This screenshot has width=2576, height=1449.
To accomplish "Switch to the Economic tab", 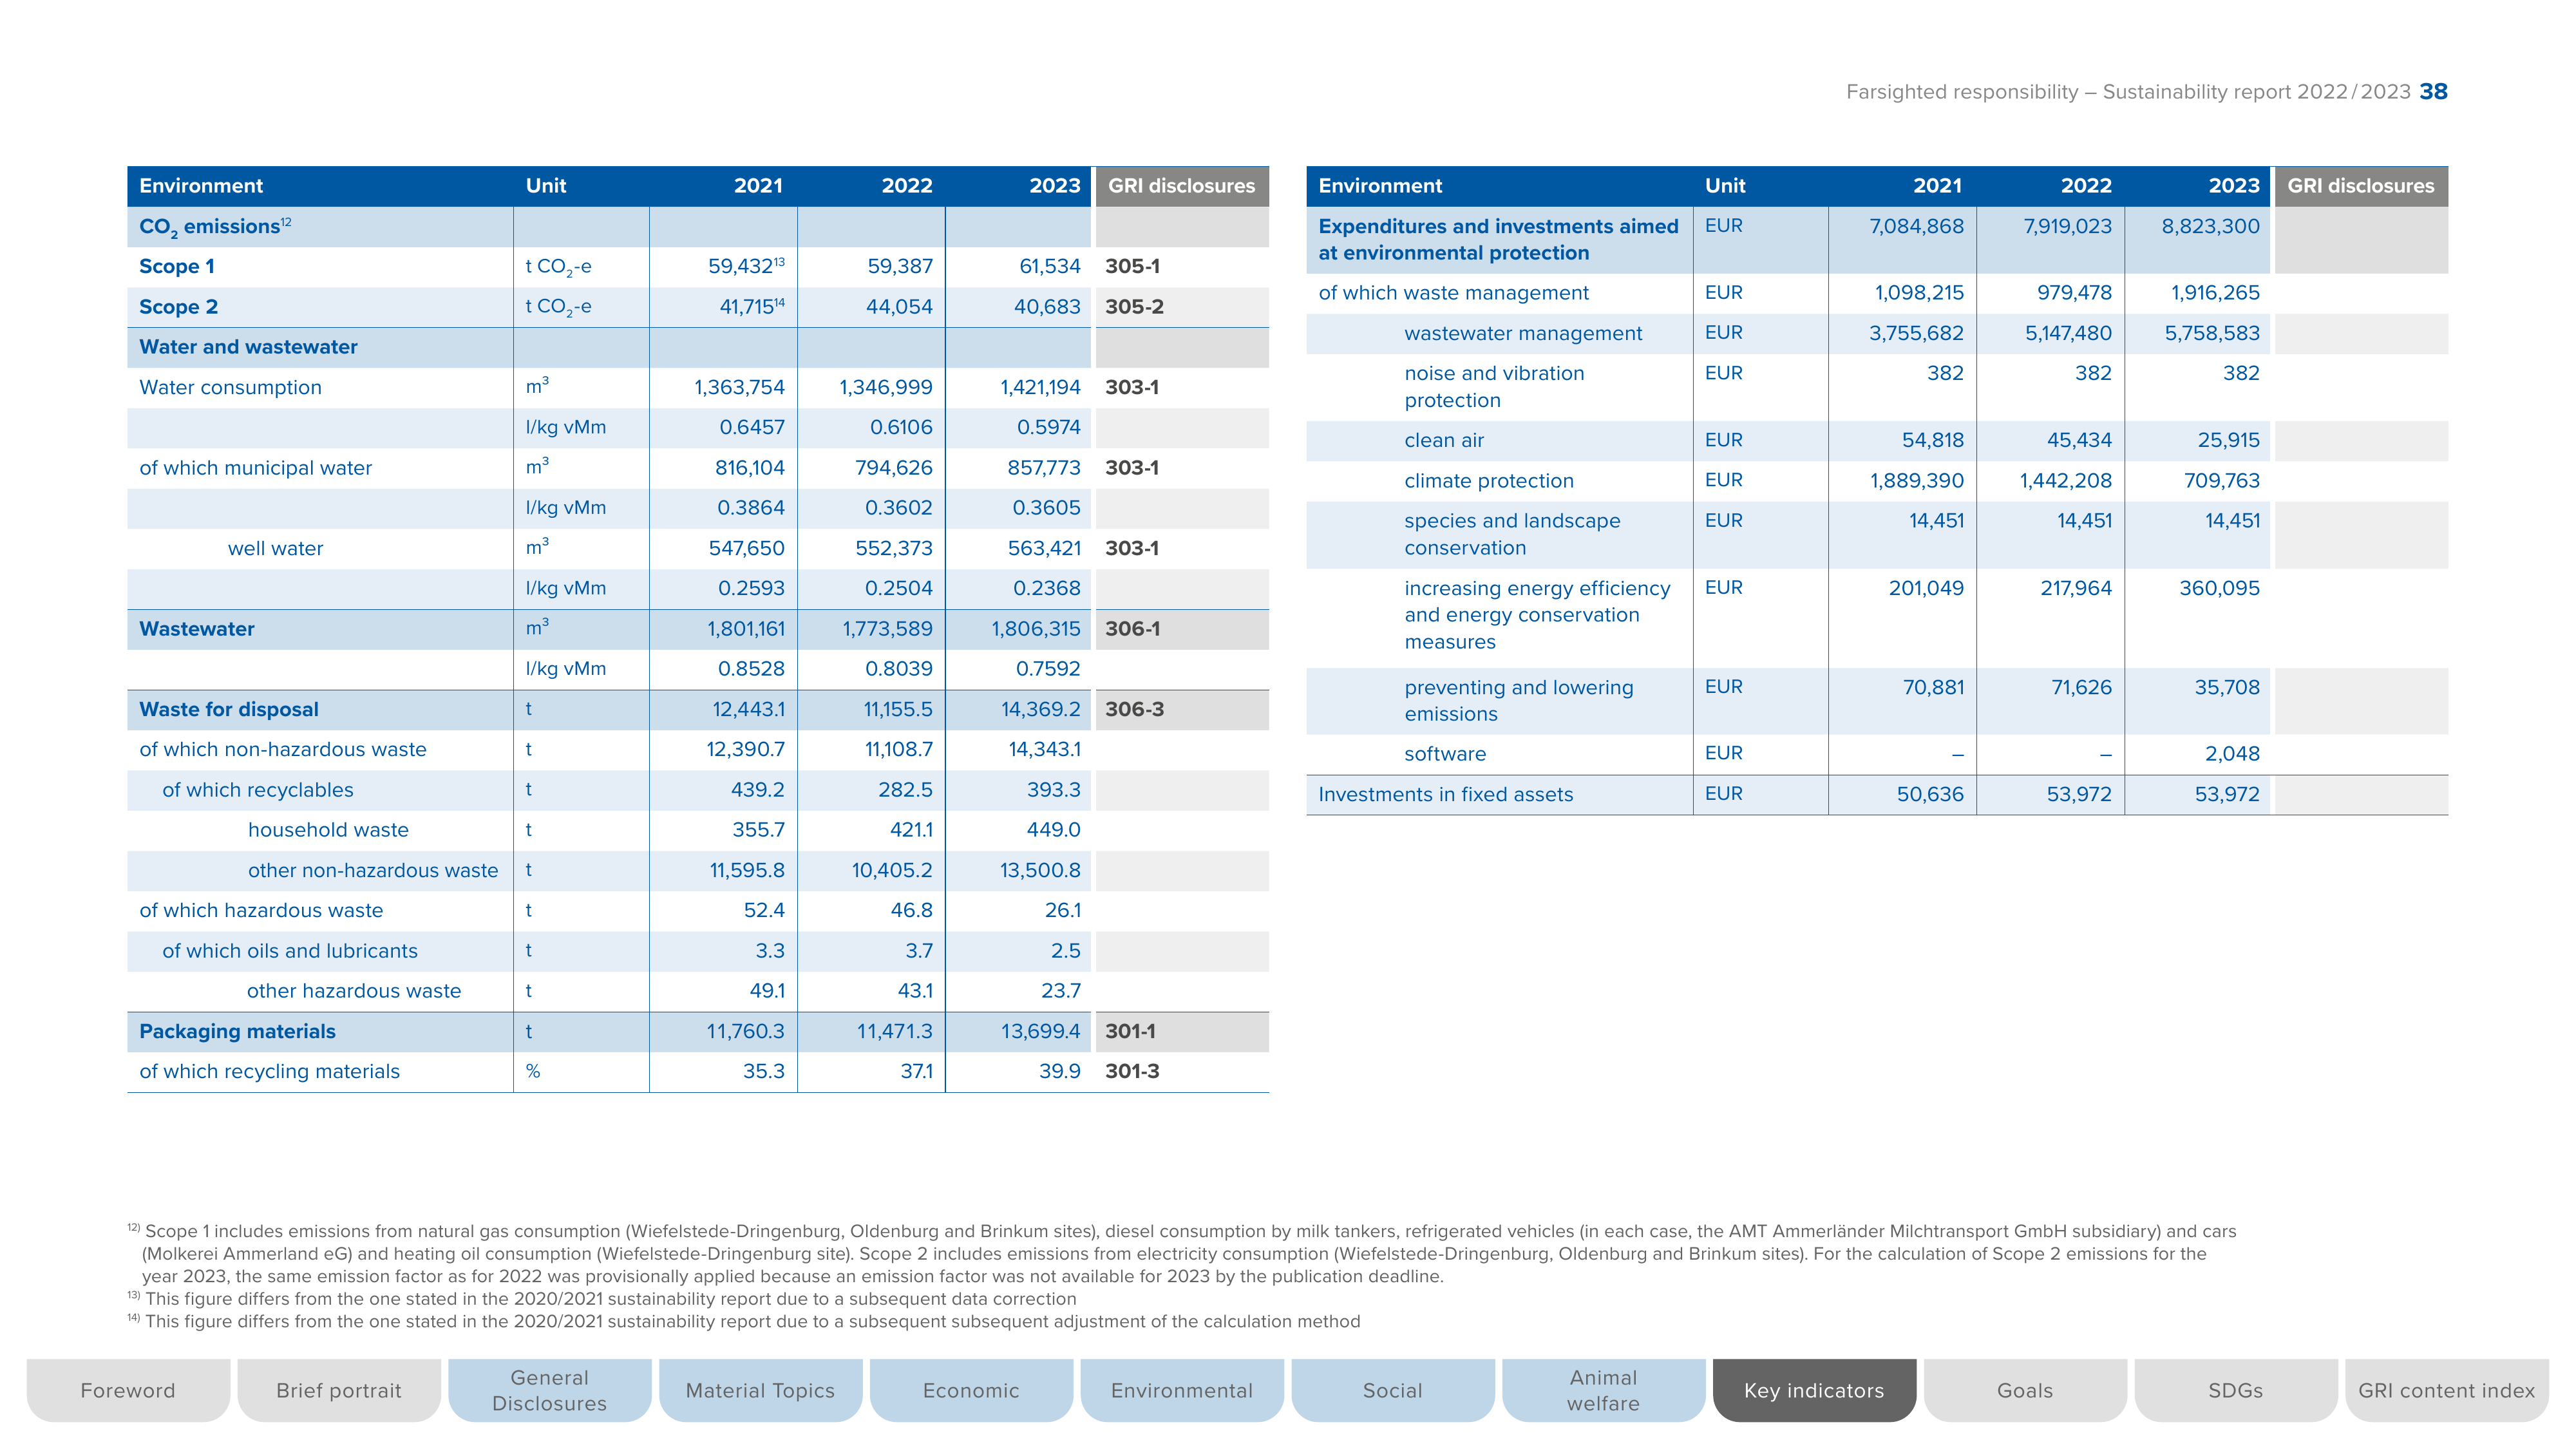I will pyautogui.click(x=971, y=1390).
